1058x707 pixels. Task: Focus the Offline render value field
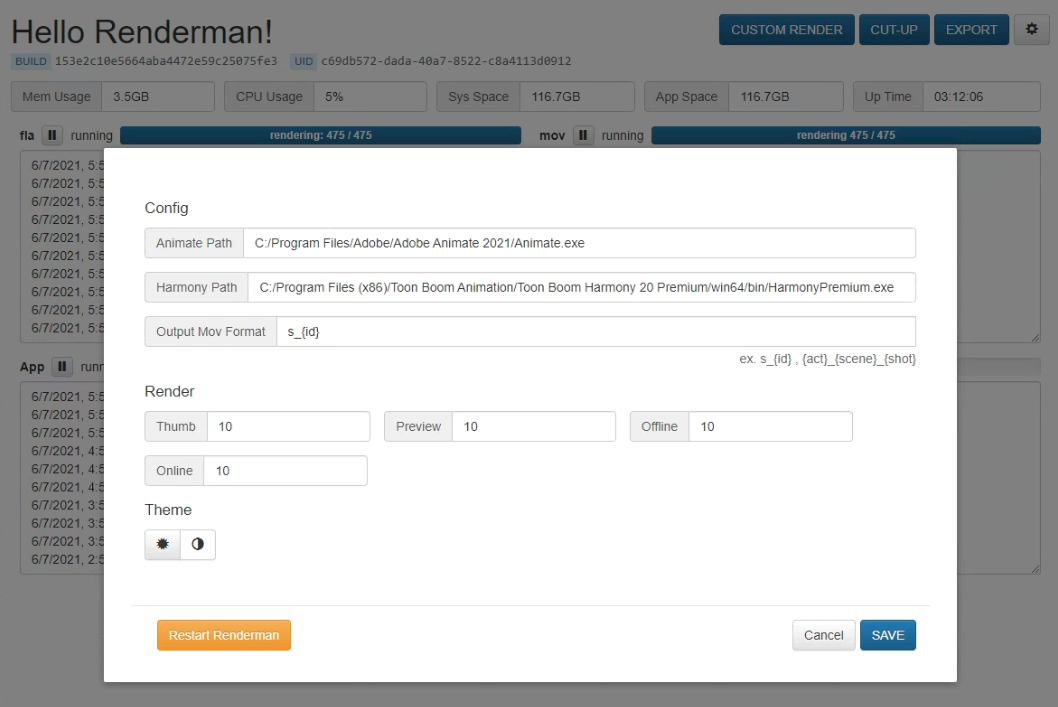(x=770, y=427)
